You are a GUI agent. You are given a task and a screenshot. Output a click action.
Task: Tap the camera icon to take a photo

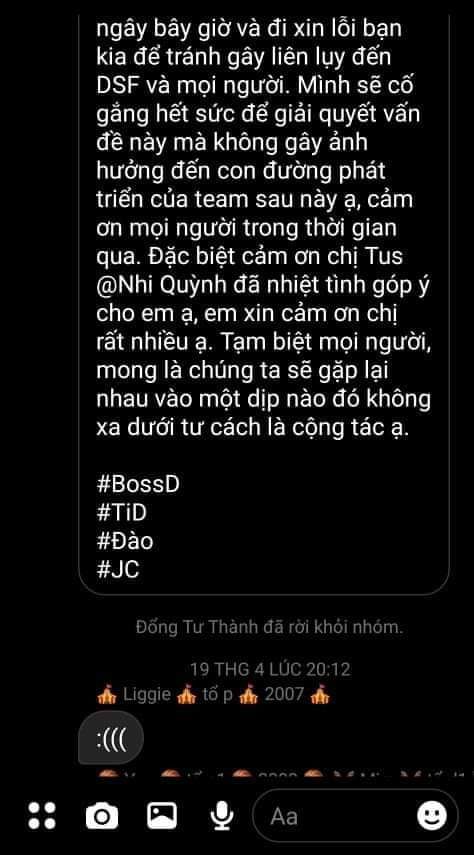pyautogui.click(x=102, y=817)
